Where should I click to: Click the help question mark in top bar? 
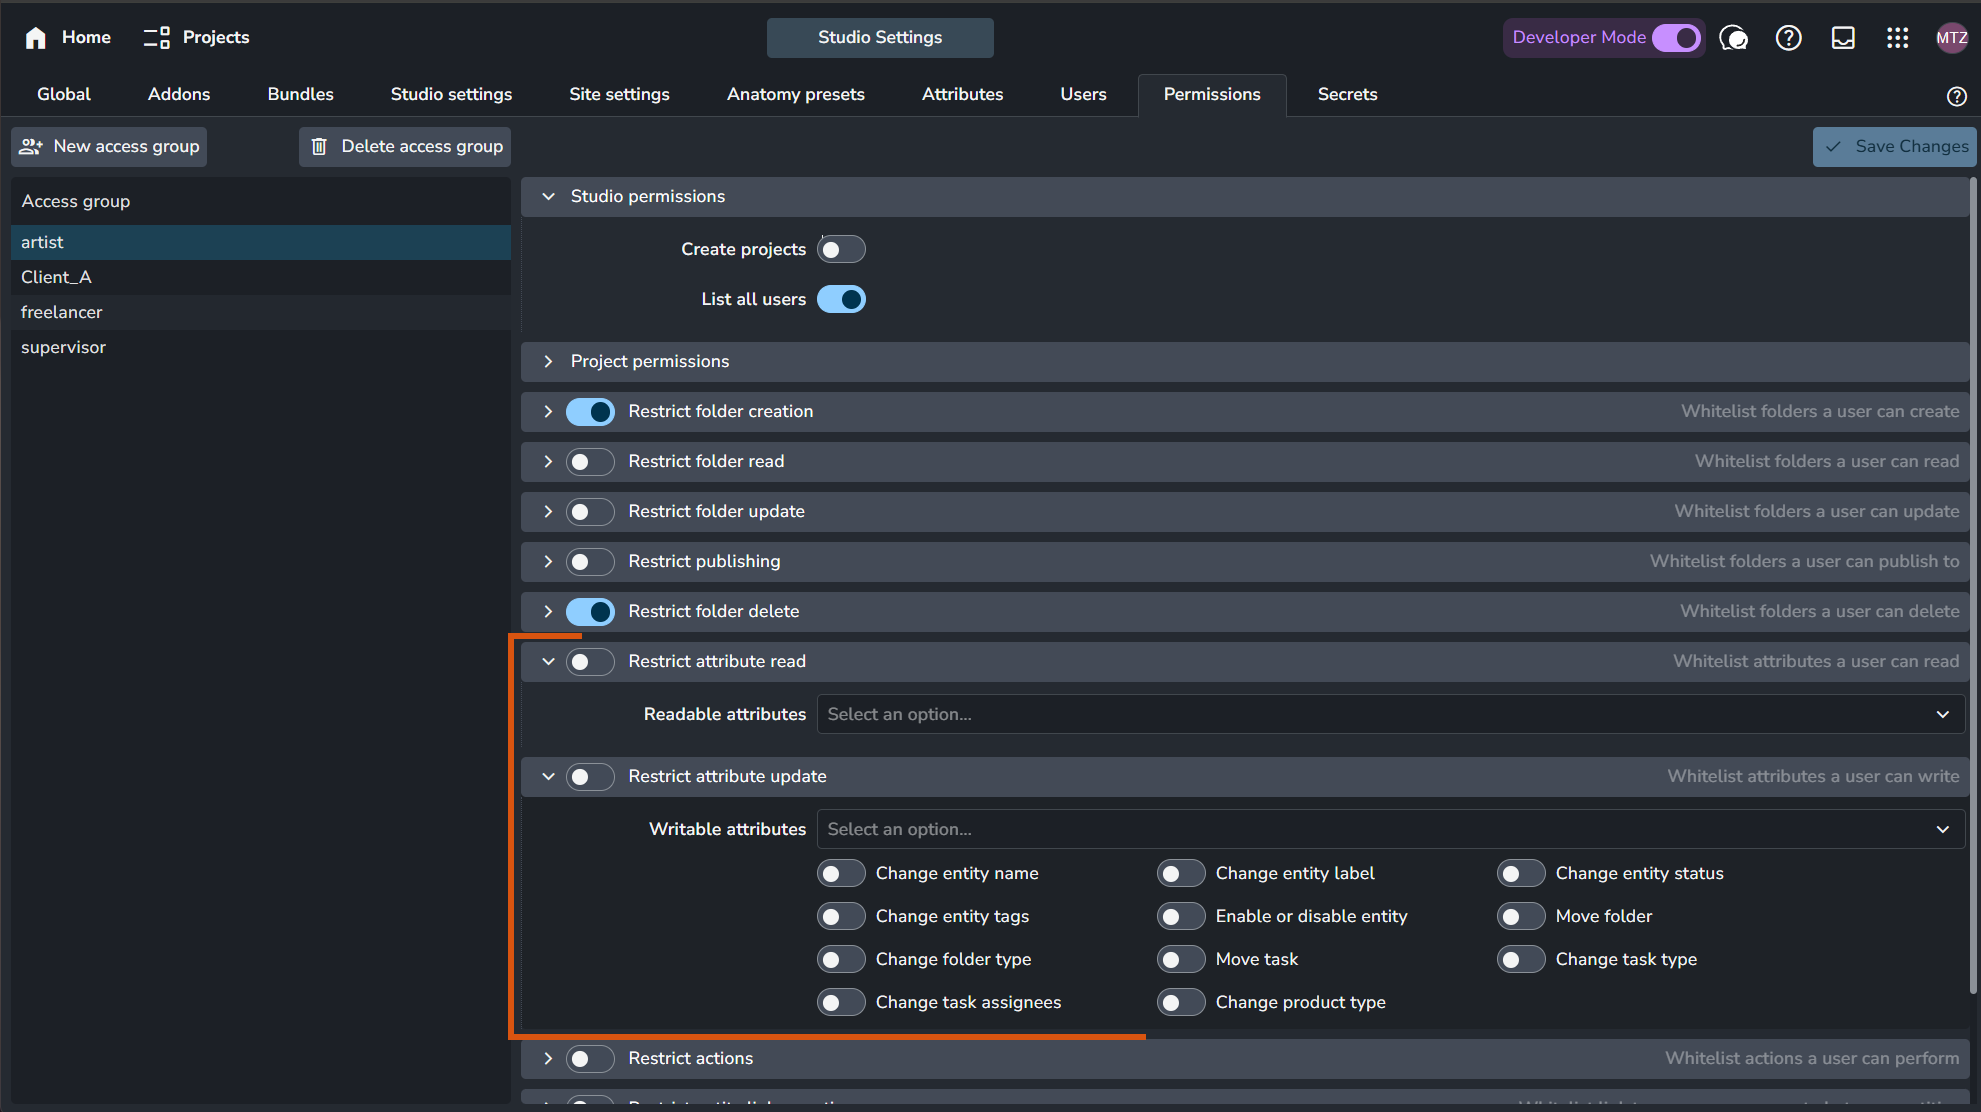1788,38
